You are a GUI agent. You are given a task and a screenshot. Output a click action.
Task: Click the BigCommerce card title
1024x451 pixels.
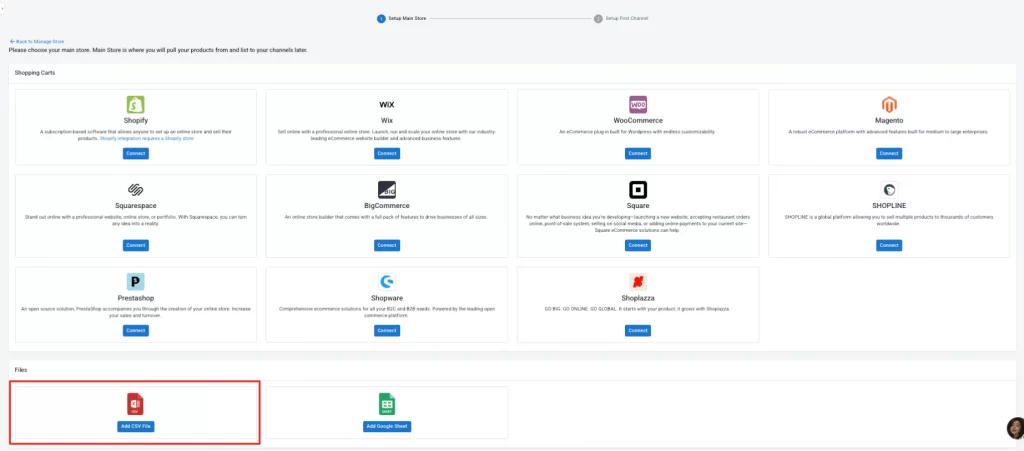(x=387, y=206)
